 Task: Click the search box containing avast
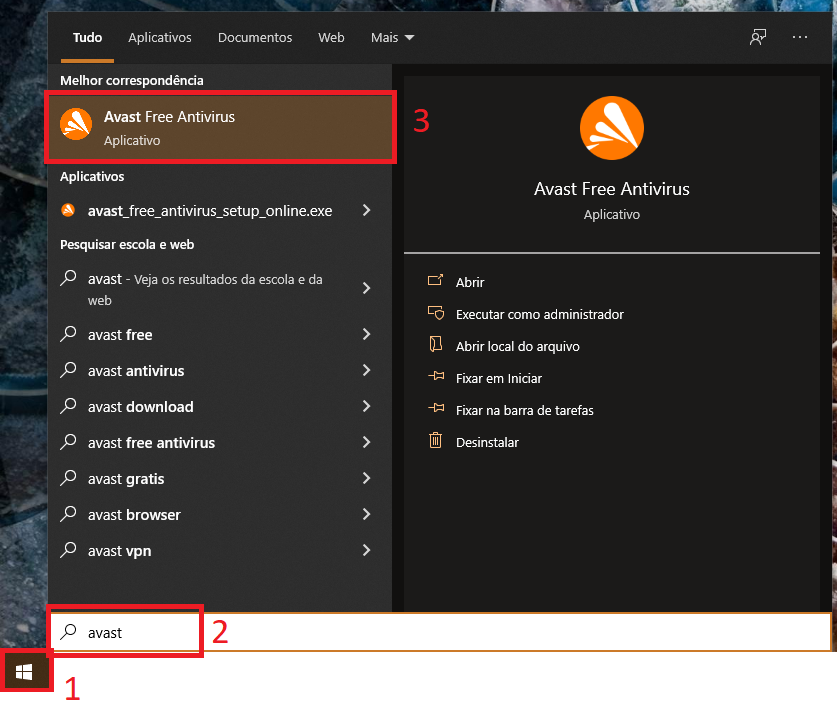[440, 632]
